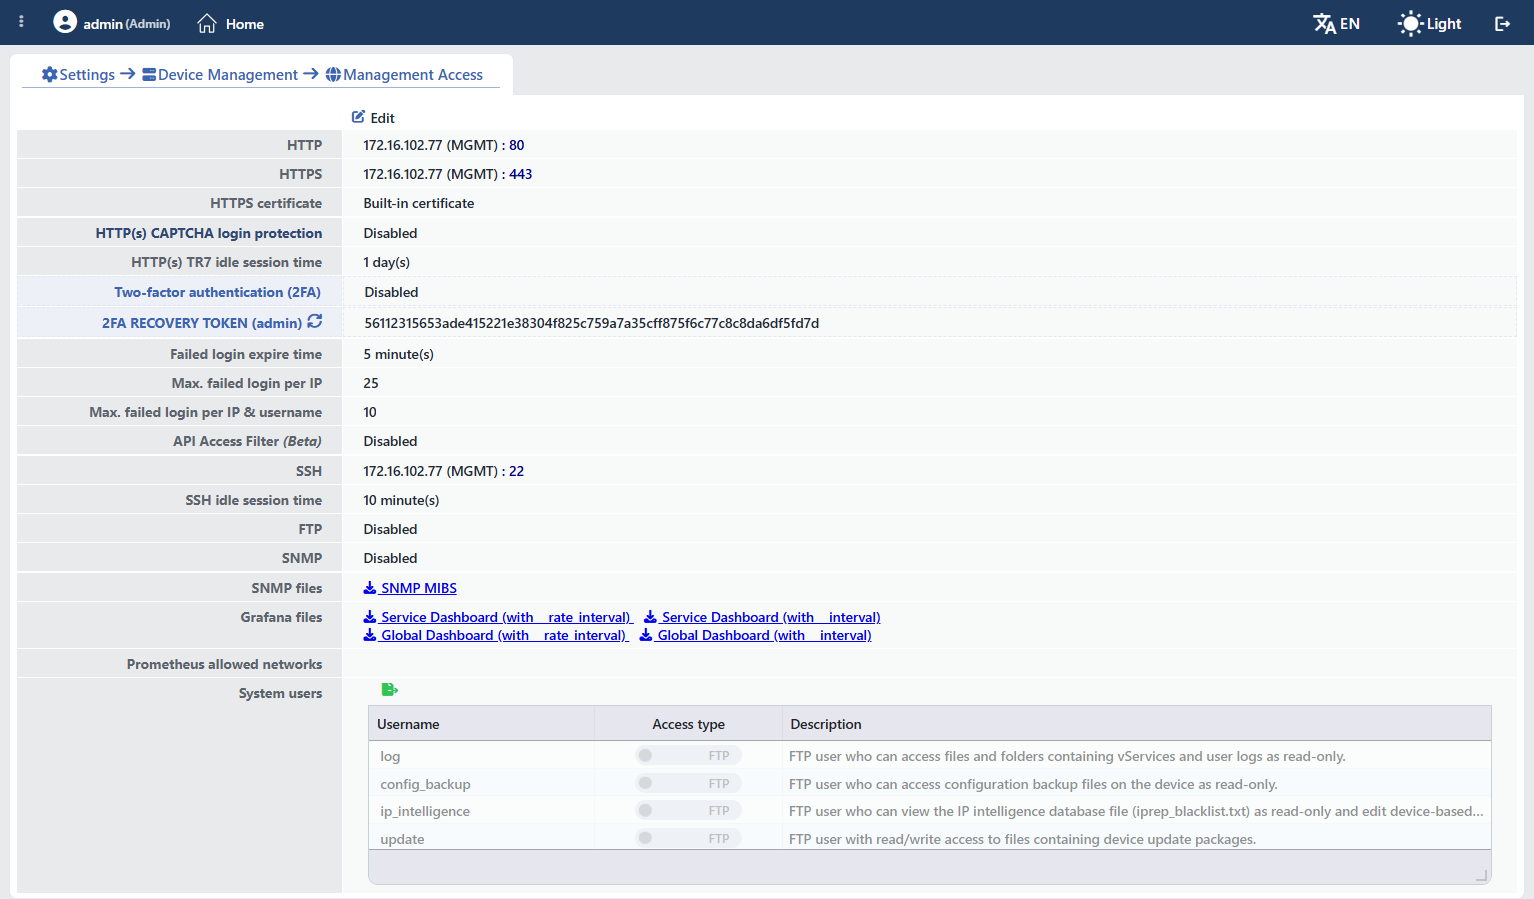
Task: Click the HTTP(s) CAPTCHA login protection label
Action: click(209, 233)
